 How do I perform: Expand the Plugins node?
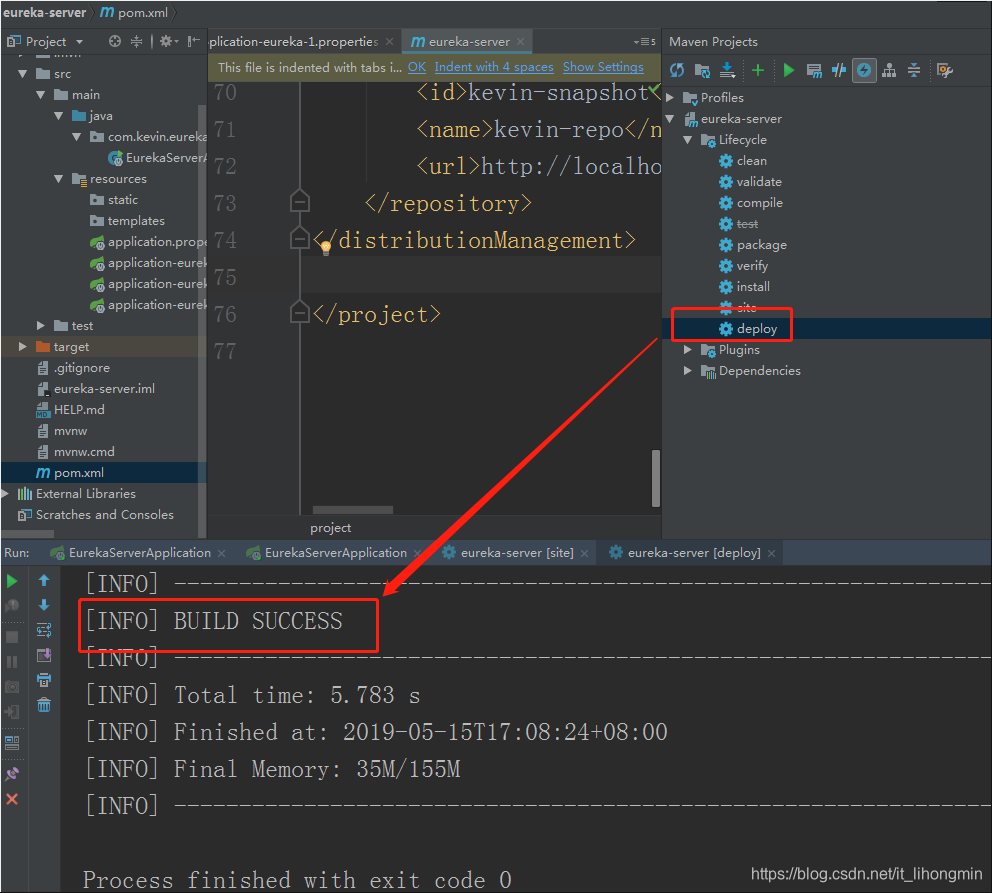688,350
